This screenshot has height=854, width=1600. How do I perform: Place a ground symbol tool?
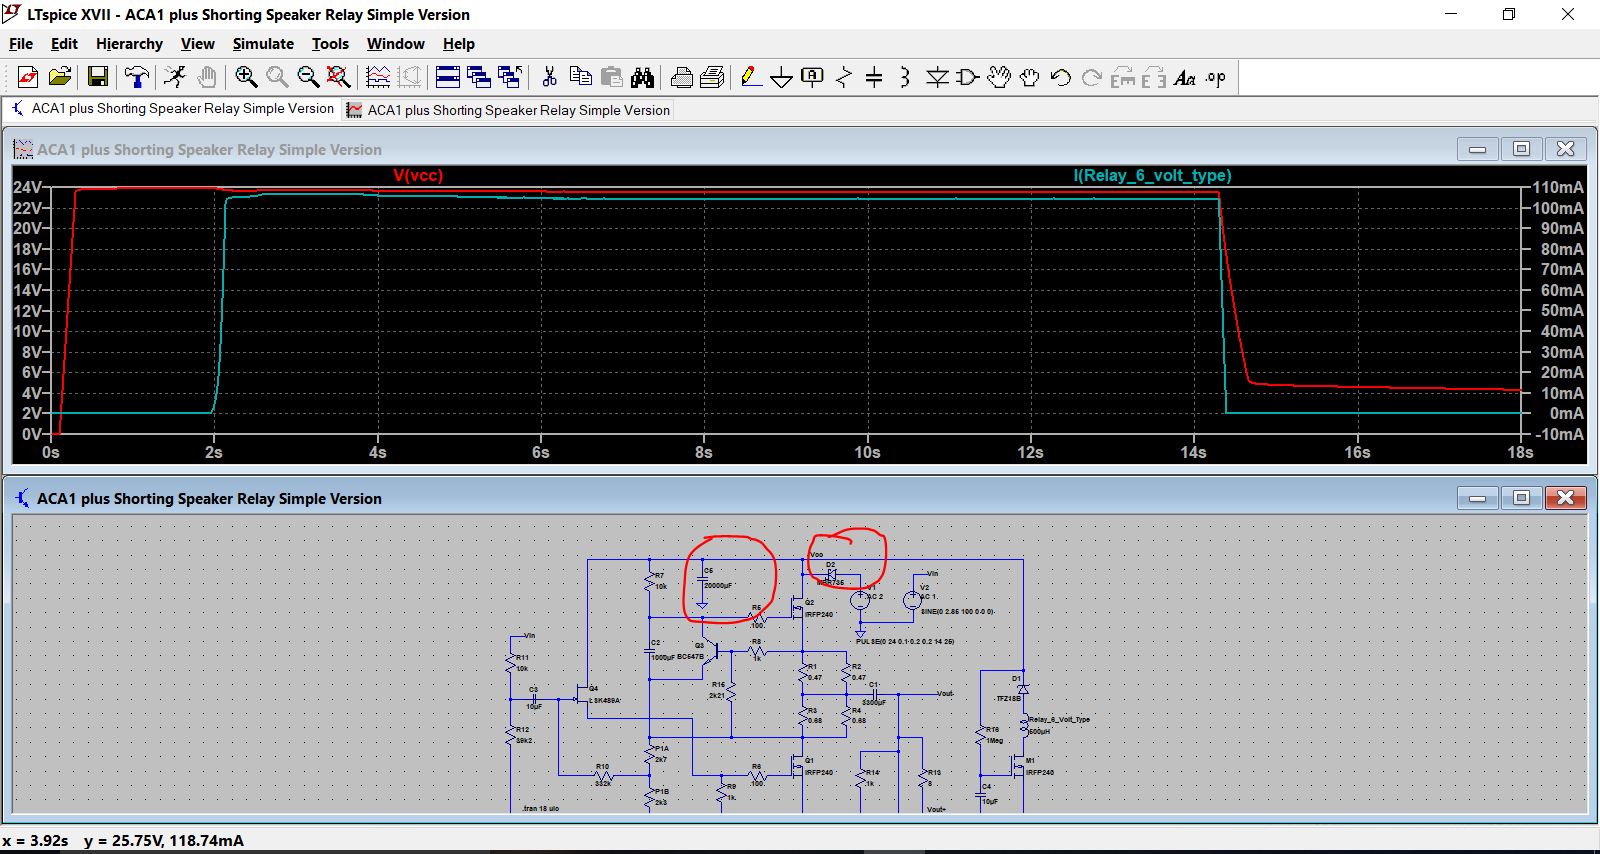click(x=782, y=77)
